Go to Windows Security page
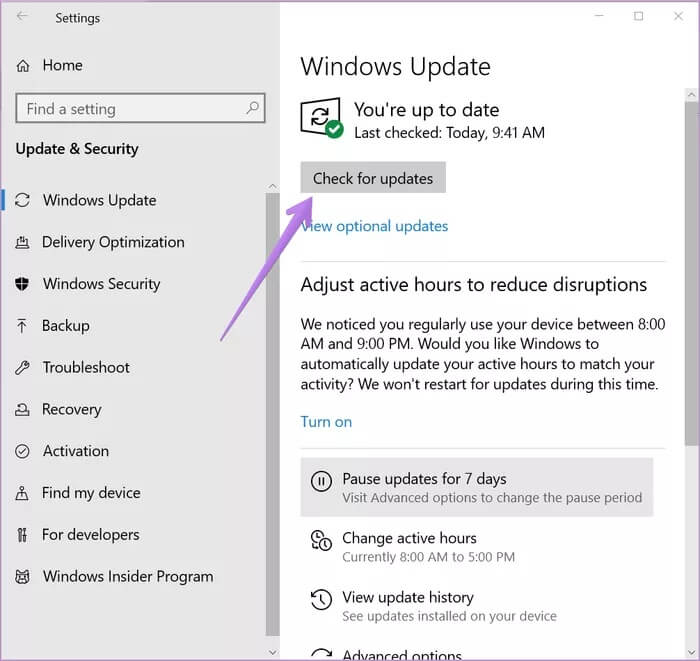The image size is (700, 661). (101, 284)
